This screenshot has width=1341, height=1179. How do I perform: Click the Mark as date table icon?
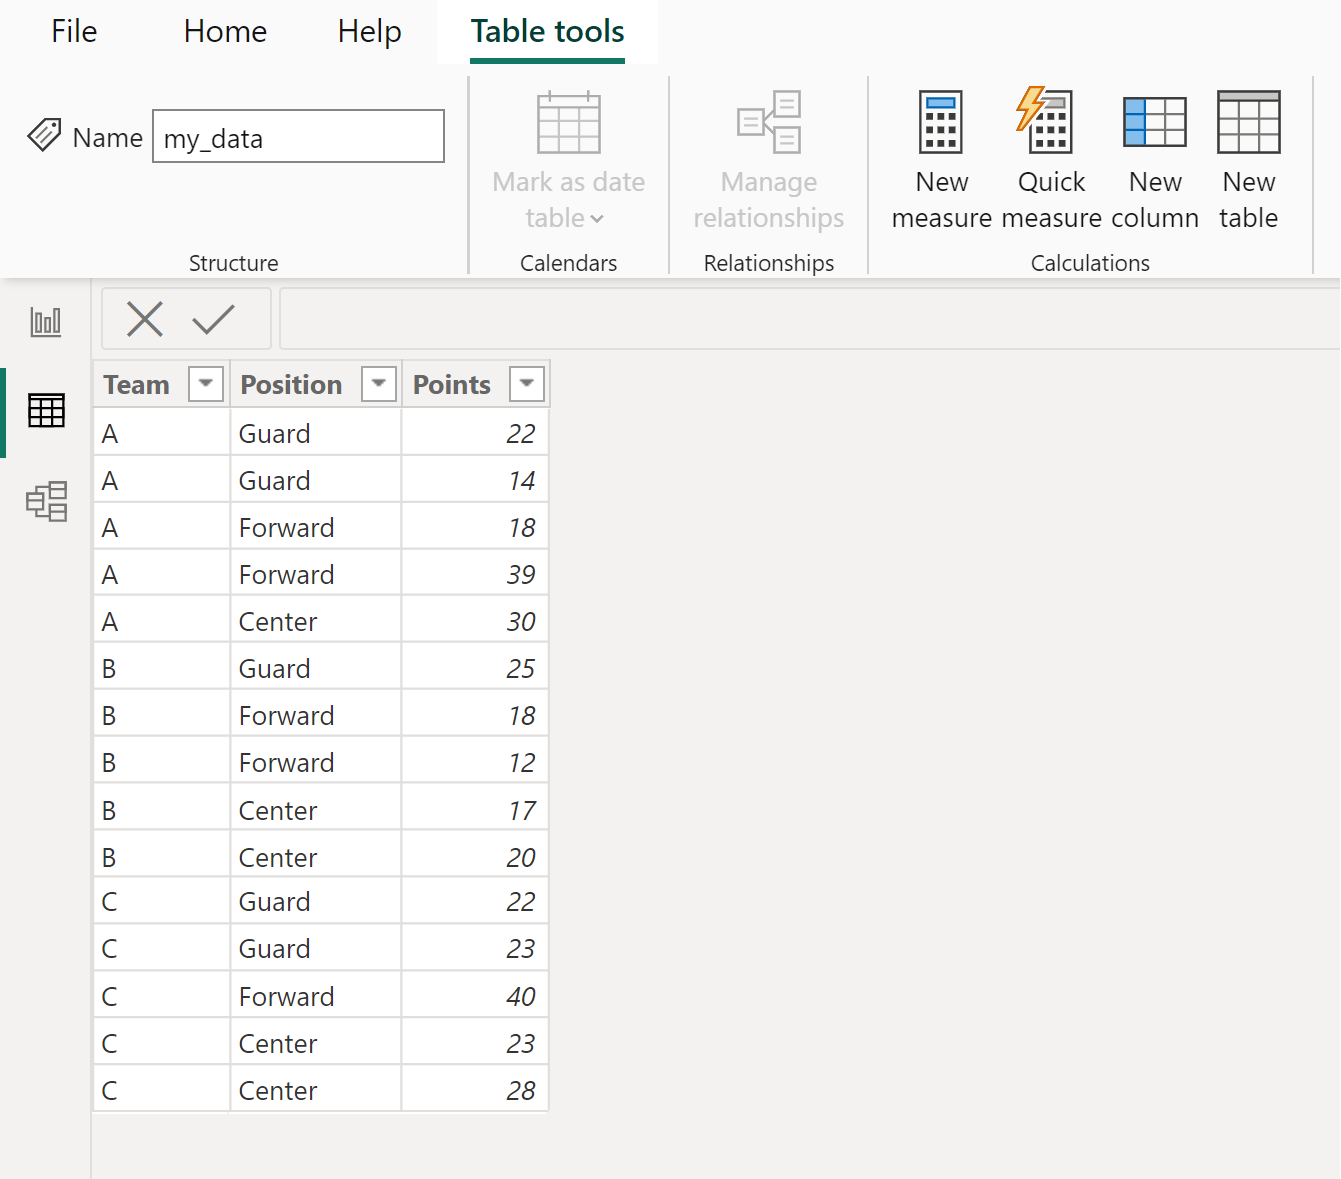tap(568, 122)
